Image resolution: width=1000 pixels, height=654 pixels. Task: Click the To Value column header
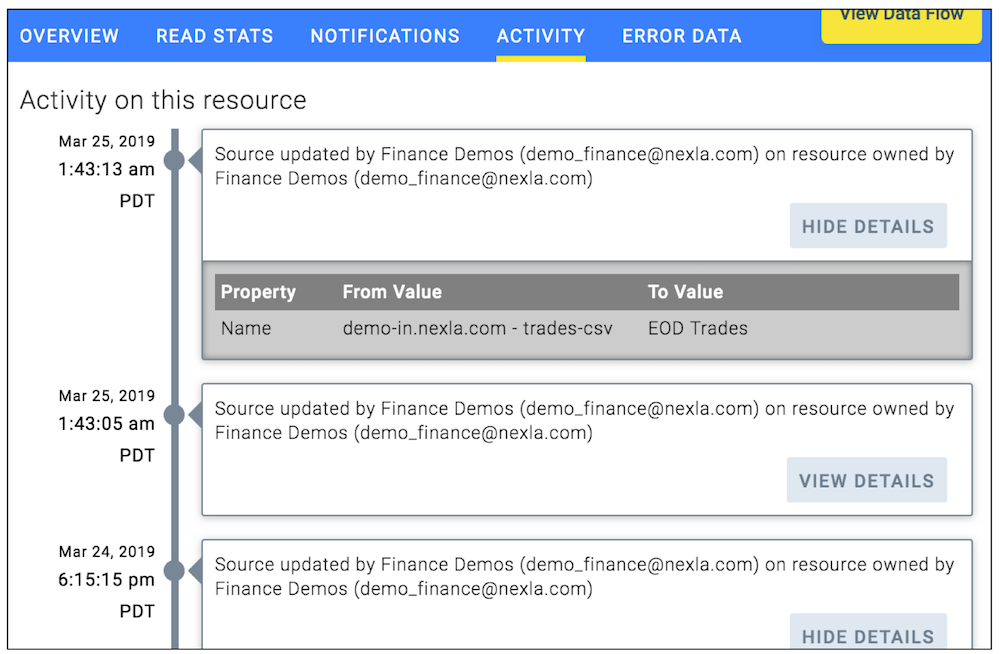point(686,292)
